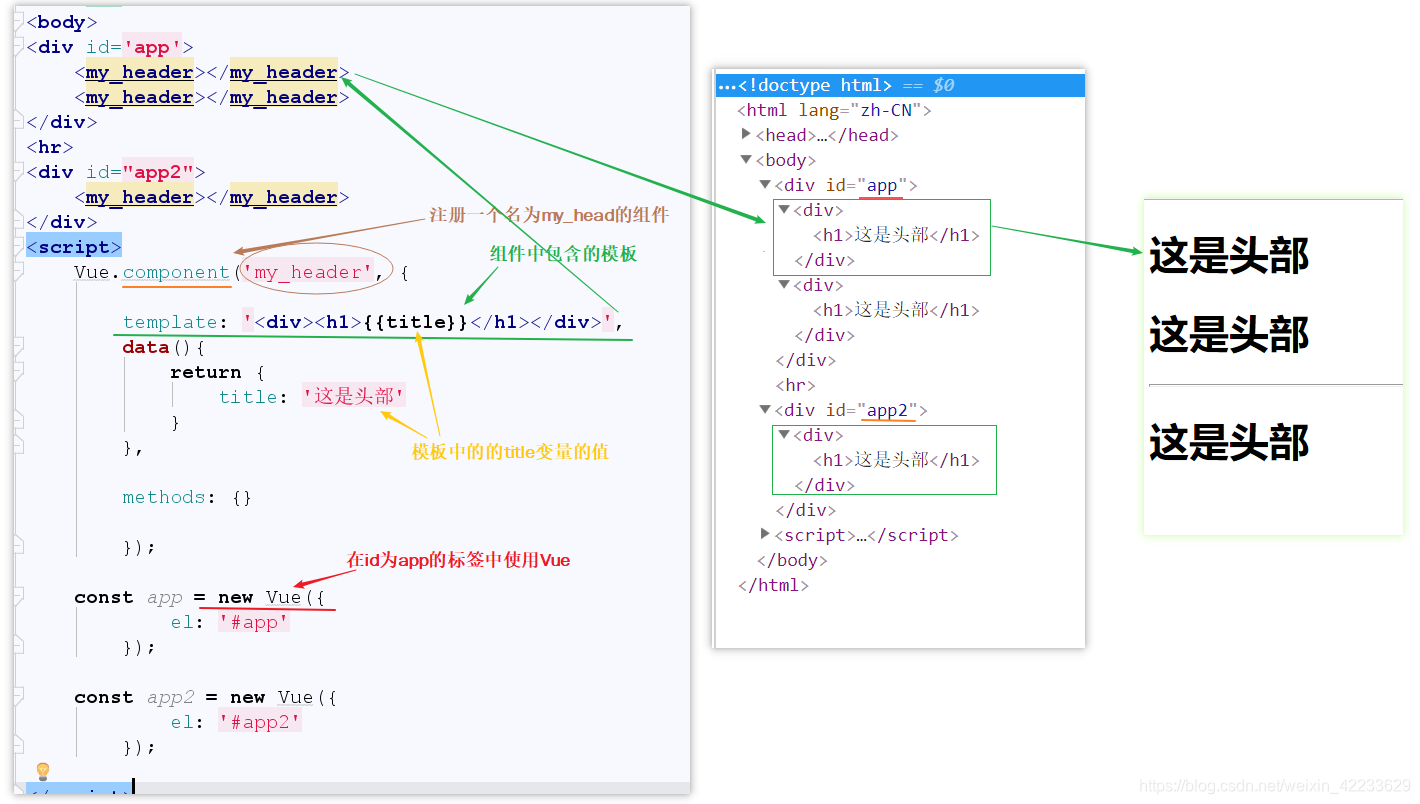Collapse the fold marker beside const app = new Vue
Image resolution: width=1420 pixels, height=804 pixels.
click(x=19, y=597)
